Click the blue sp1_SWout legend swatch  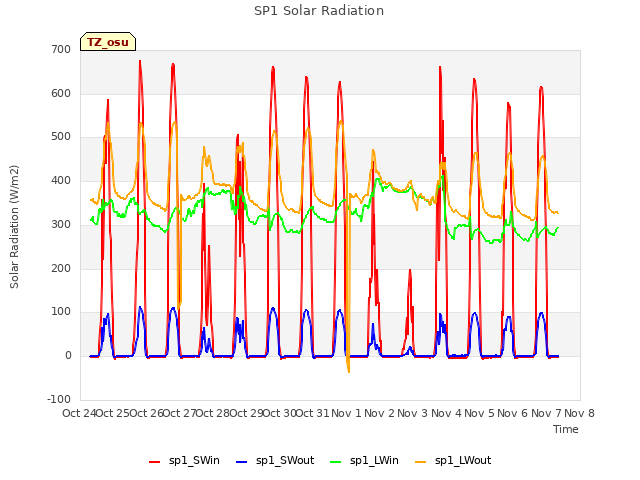pyautogui.click(x=242, y=462)
